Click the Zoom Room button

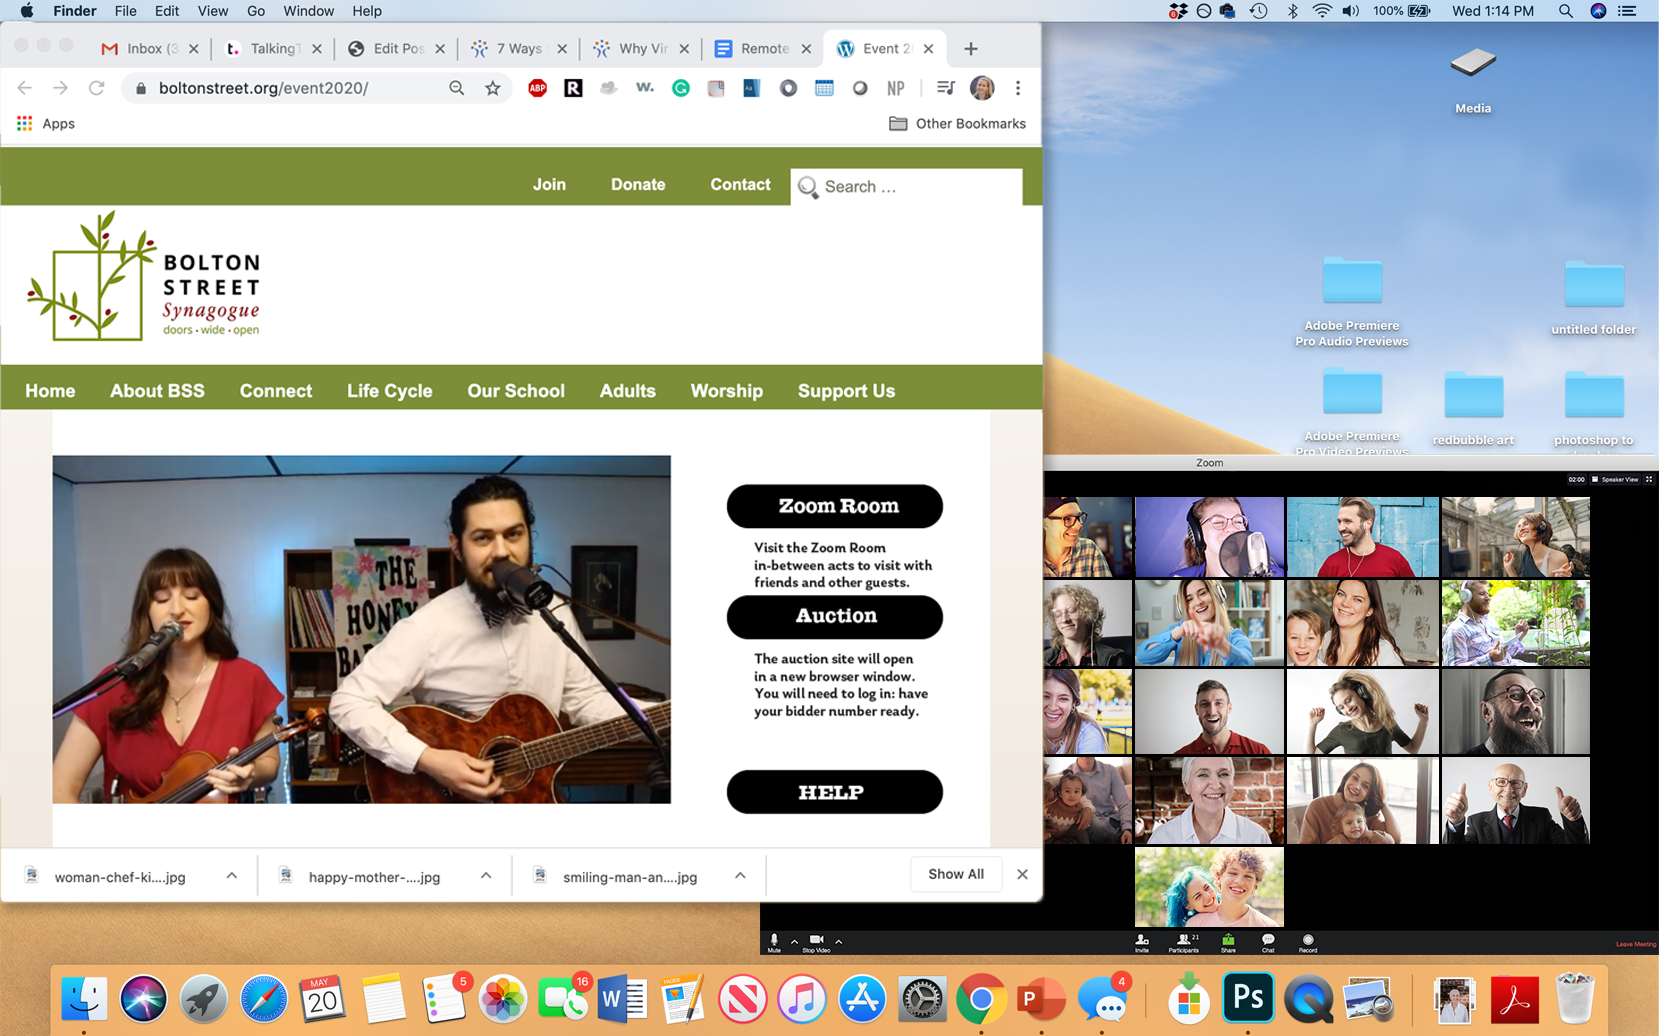coord(834,506)
